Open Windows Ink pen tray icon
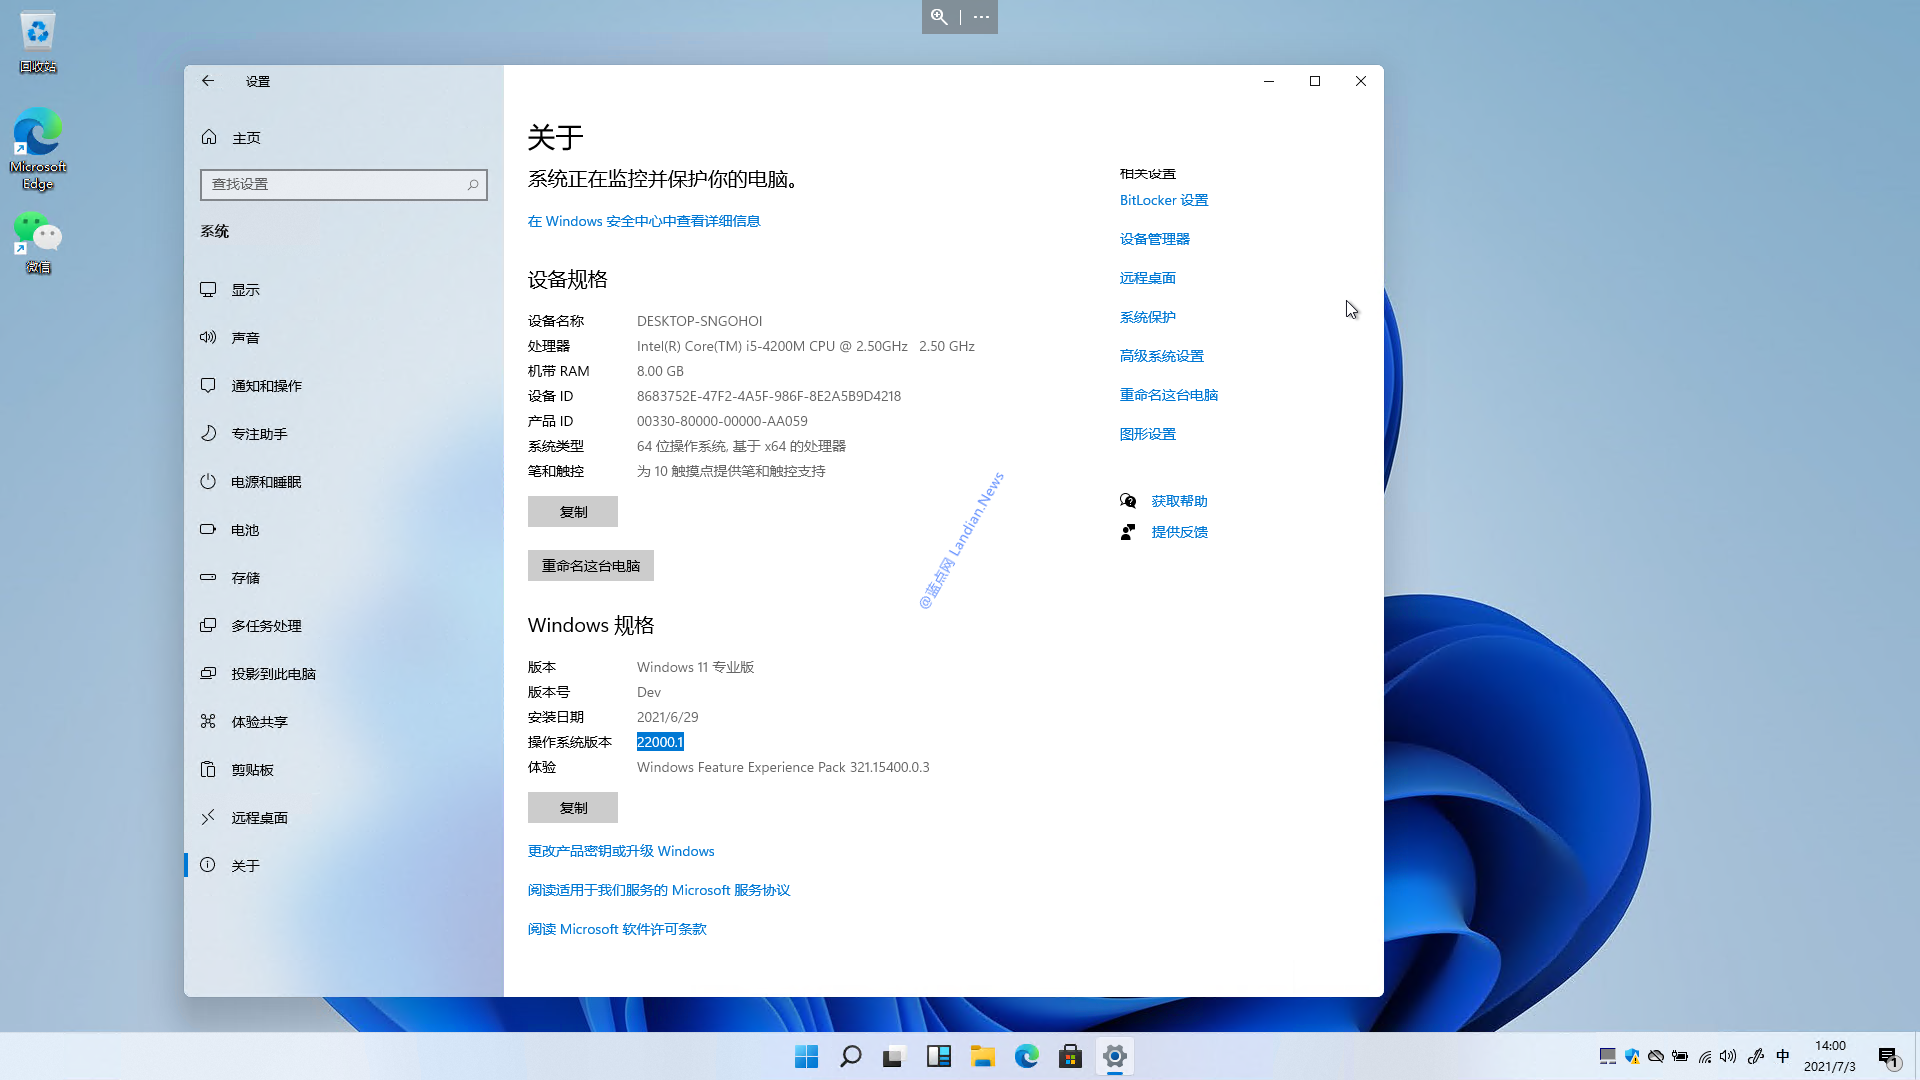 click(1755, 1056)
